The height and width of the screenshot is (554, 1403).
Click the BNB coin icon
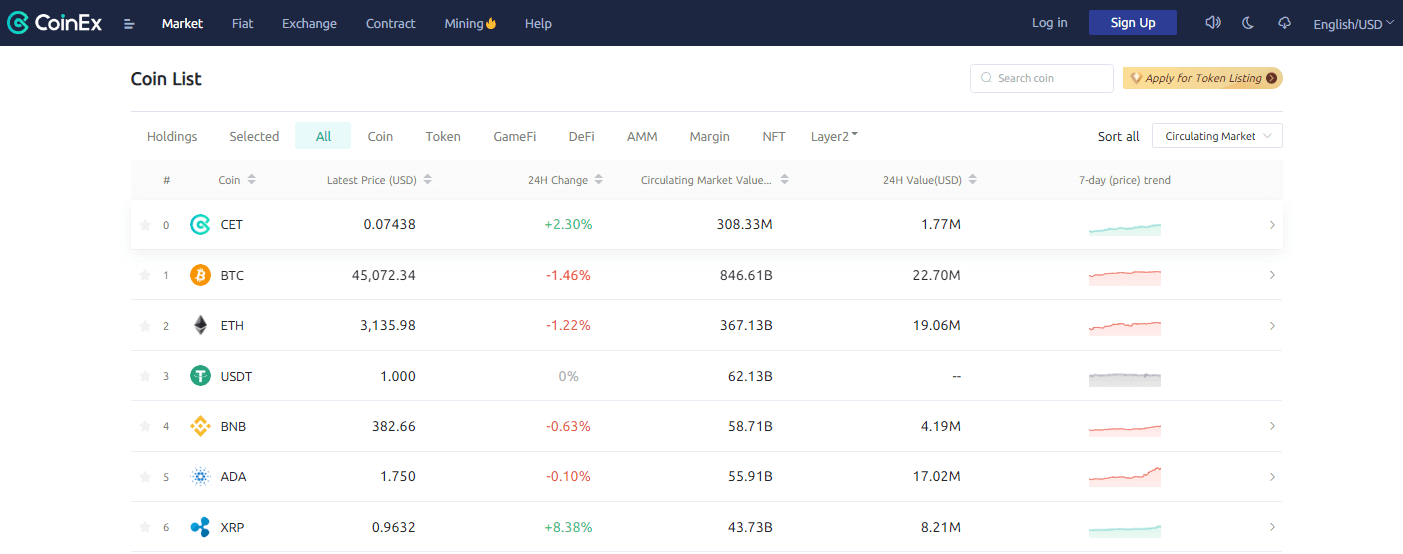(200, 427)
